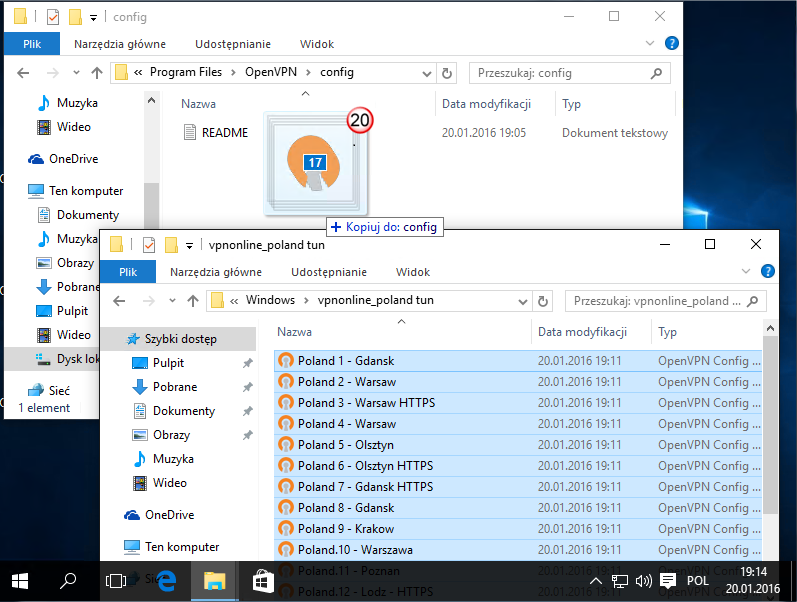Select Poland 3 - Warsaw HTTPS OpenVPN icon
This screenshot has width=797, height=602.
pos(286,402)
